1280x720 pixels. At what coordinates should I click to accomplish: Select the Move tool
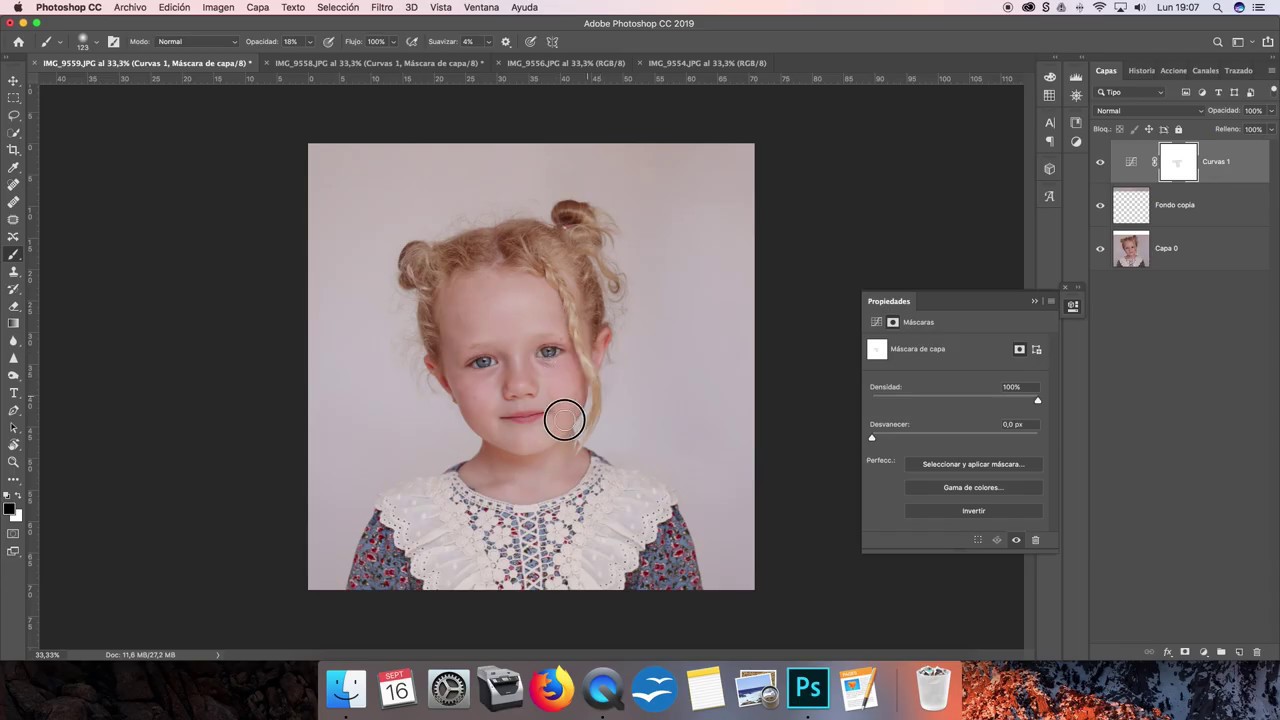pyautogui.click(x=13, y=80)
